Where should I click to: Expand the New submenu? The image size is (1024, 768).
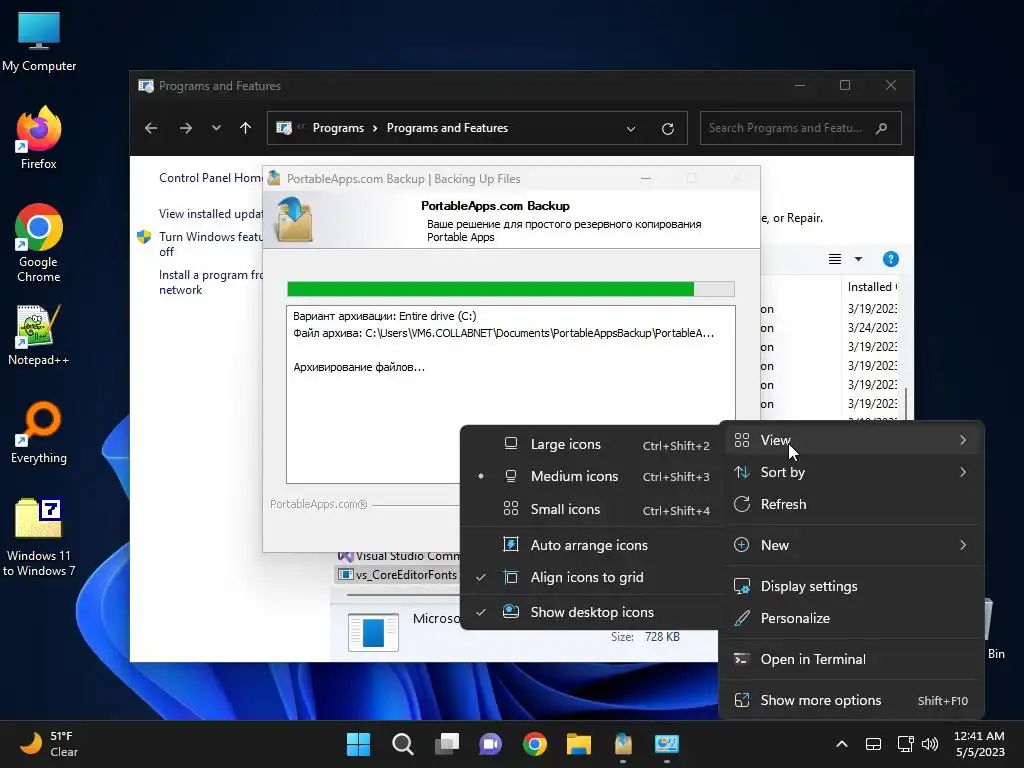click(852, 545)
